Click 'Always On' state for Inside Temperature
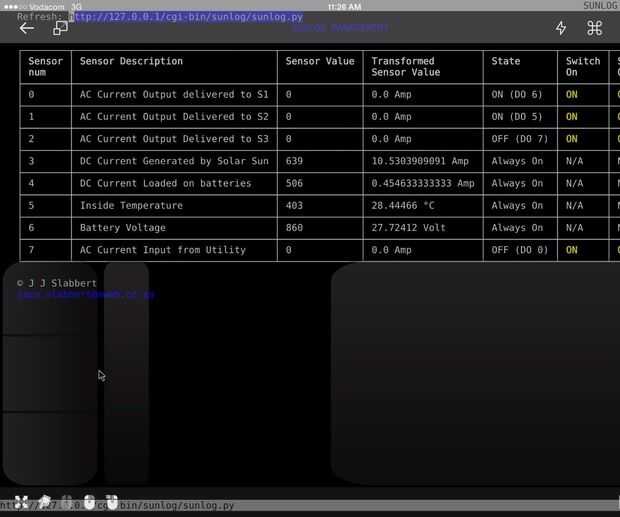 (x=517, y=206)
